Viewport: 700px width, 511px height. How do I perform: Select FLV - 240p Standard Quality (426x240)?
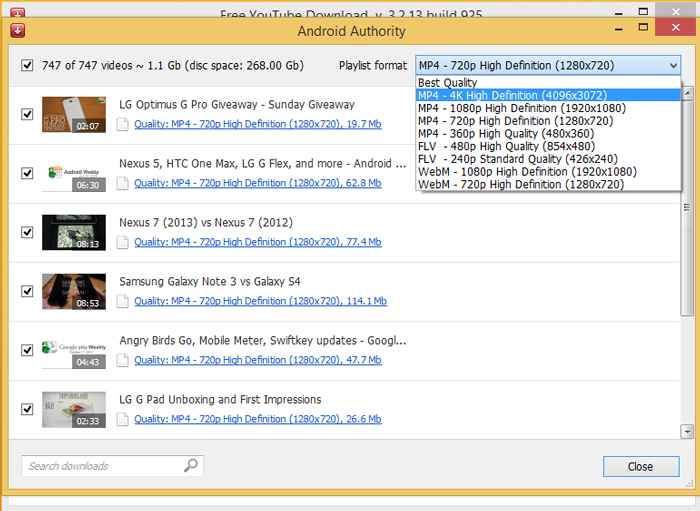point(548,159)
